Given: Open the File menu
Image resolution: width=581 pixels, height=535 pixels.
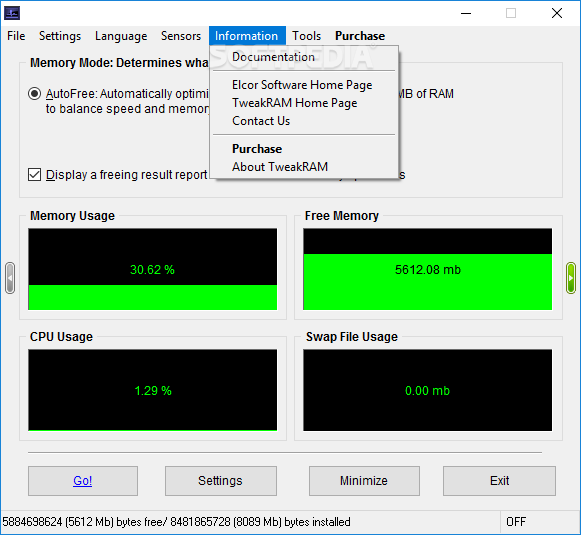Looking at the screenshot, I should [16, 36].
